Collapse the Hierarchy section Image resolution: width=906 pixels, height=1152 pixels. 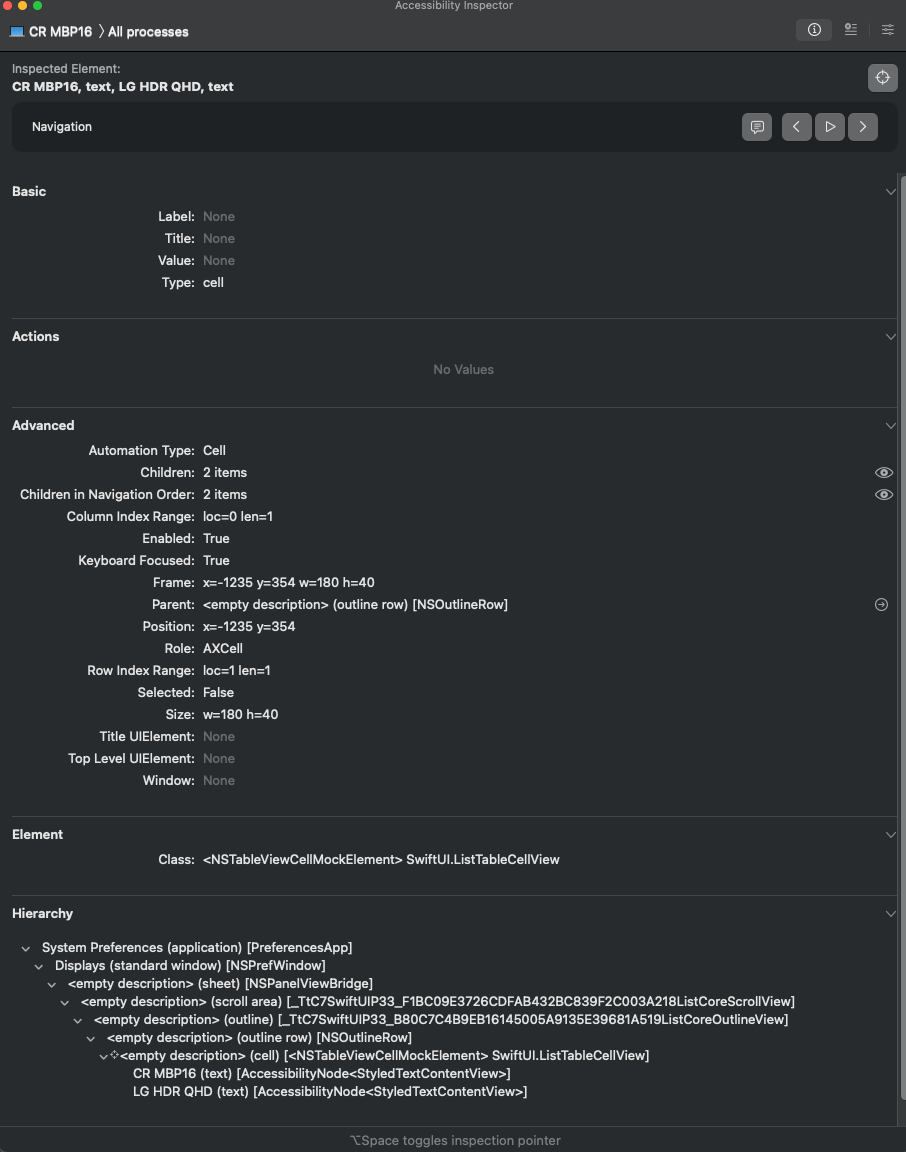coord(891,914)
